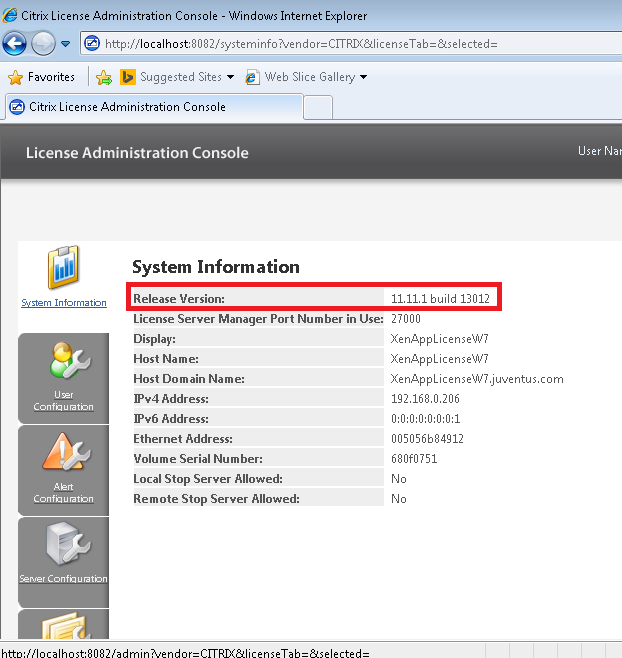Click the Internet Explorer logo in title bar
Screen dimensions: 622x658
coord(10,15)
